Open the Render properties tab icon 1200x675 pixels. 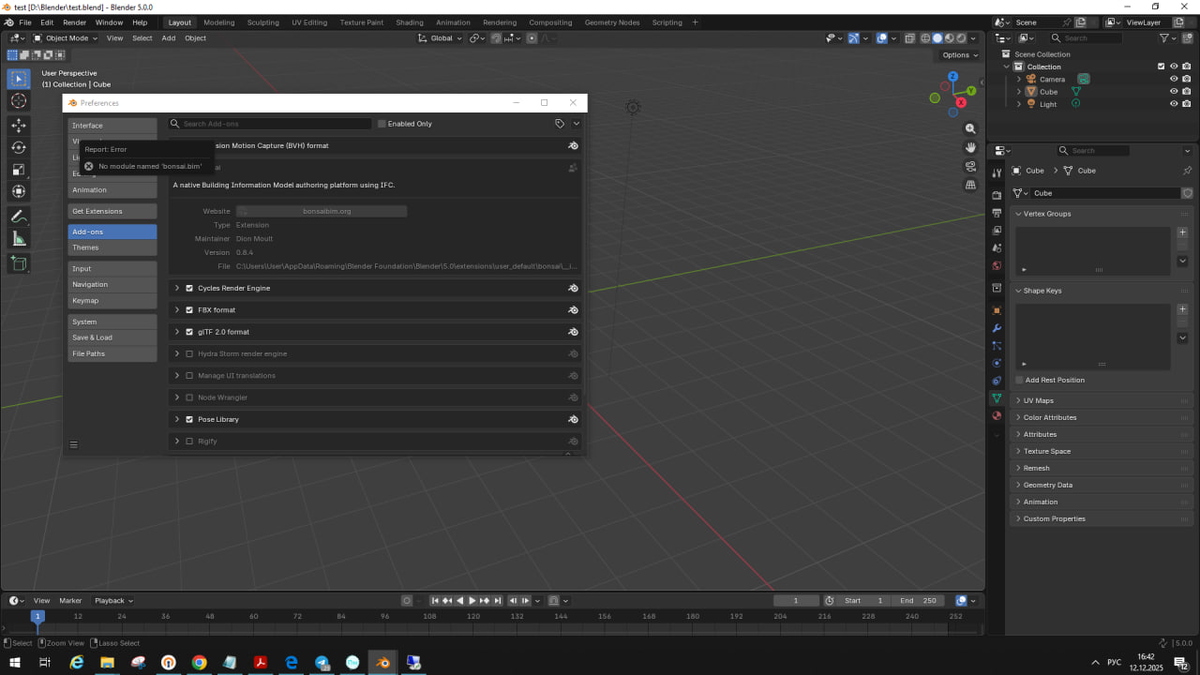point(997,196)
